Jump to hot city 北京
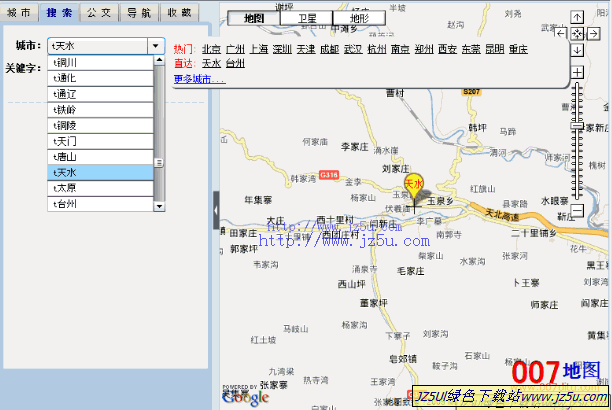 pyautogui.click(x=212, y=49)
